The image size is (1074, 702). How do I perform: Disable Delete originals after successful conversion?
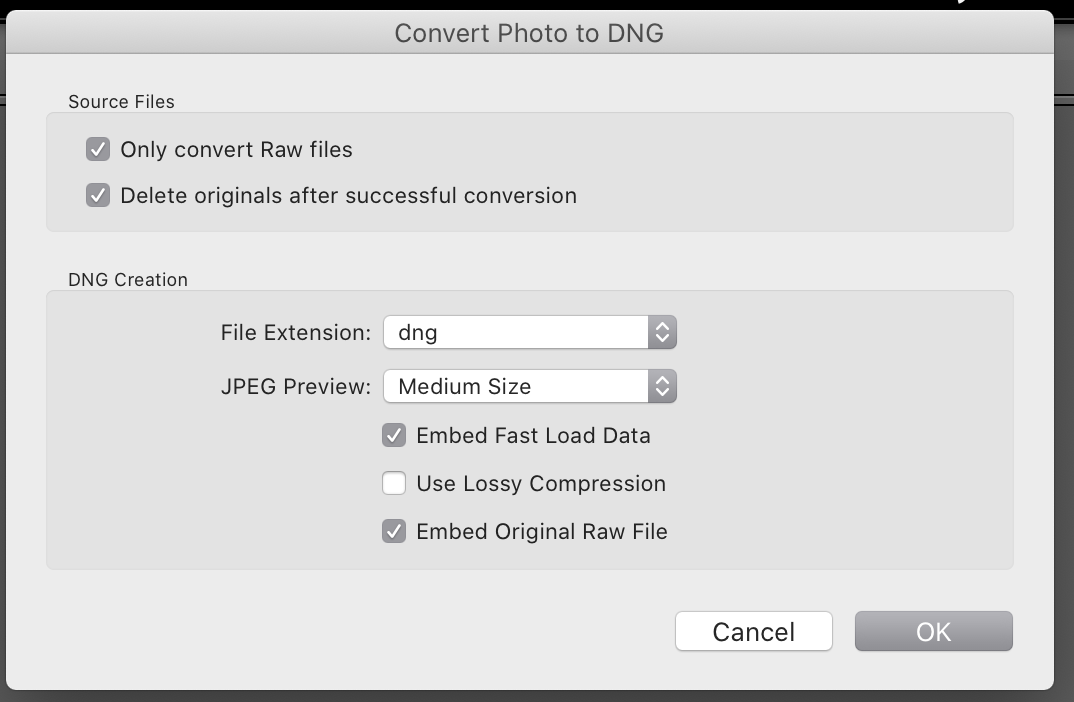(98, 196)
